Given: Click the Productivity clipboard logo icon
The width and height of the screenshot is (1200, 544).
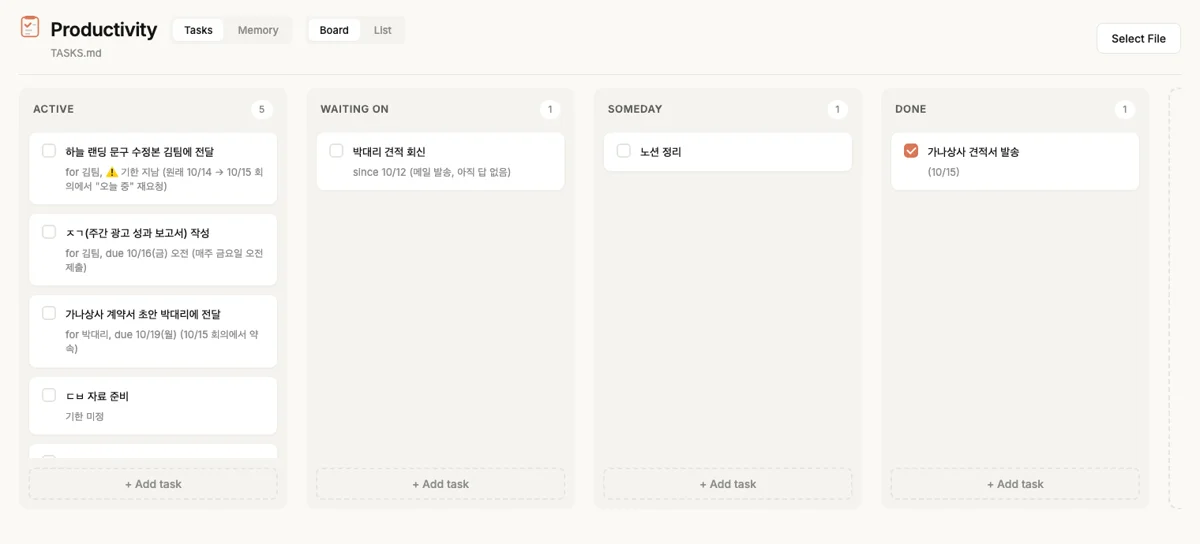Looking at the screenshot, I should [x=30, y=27].
